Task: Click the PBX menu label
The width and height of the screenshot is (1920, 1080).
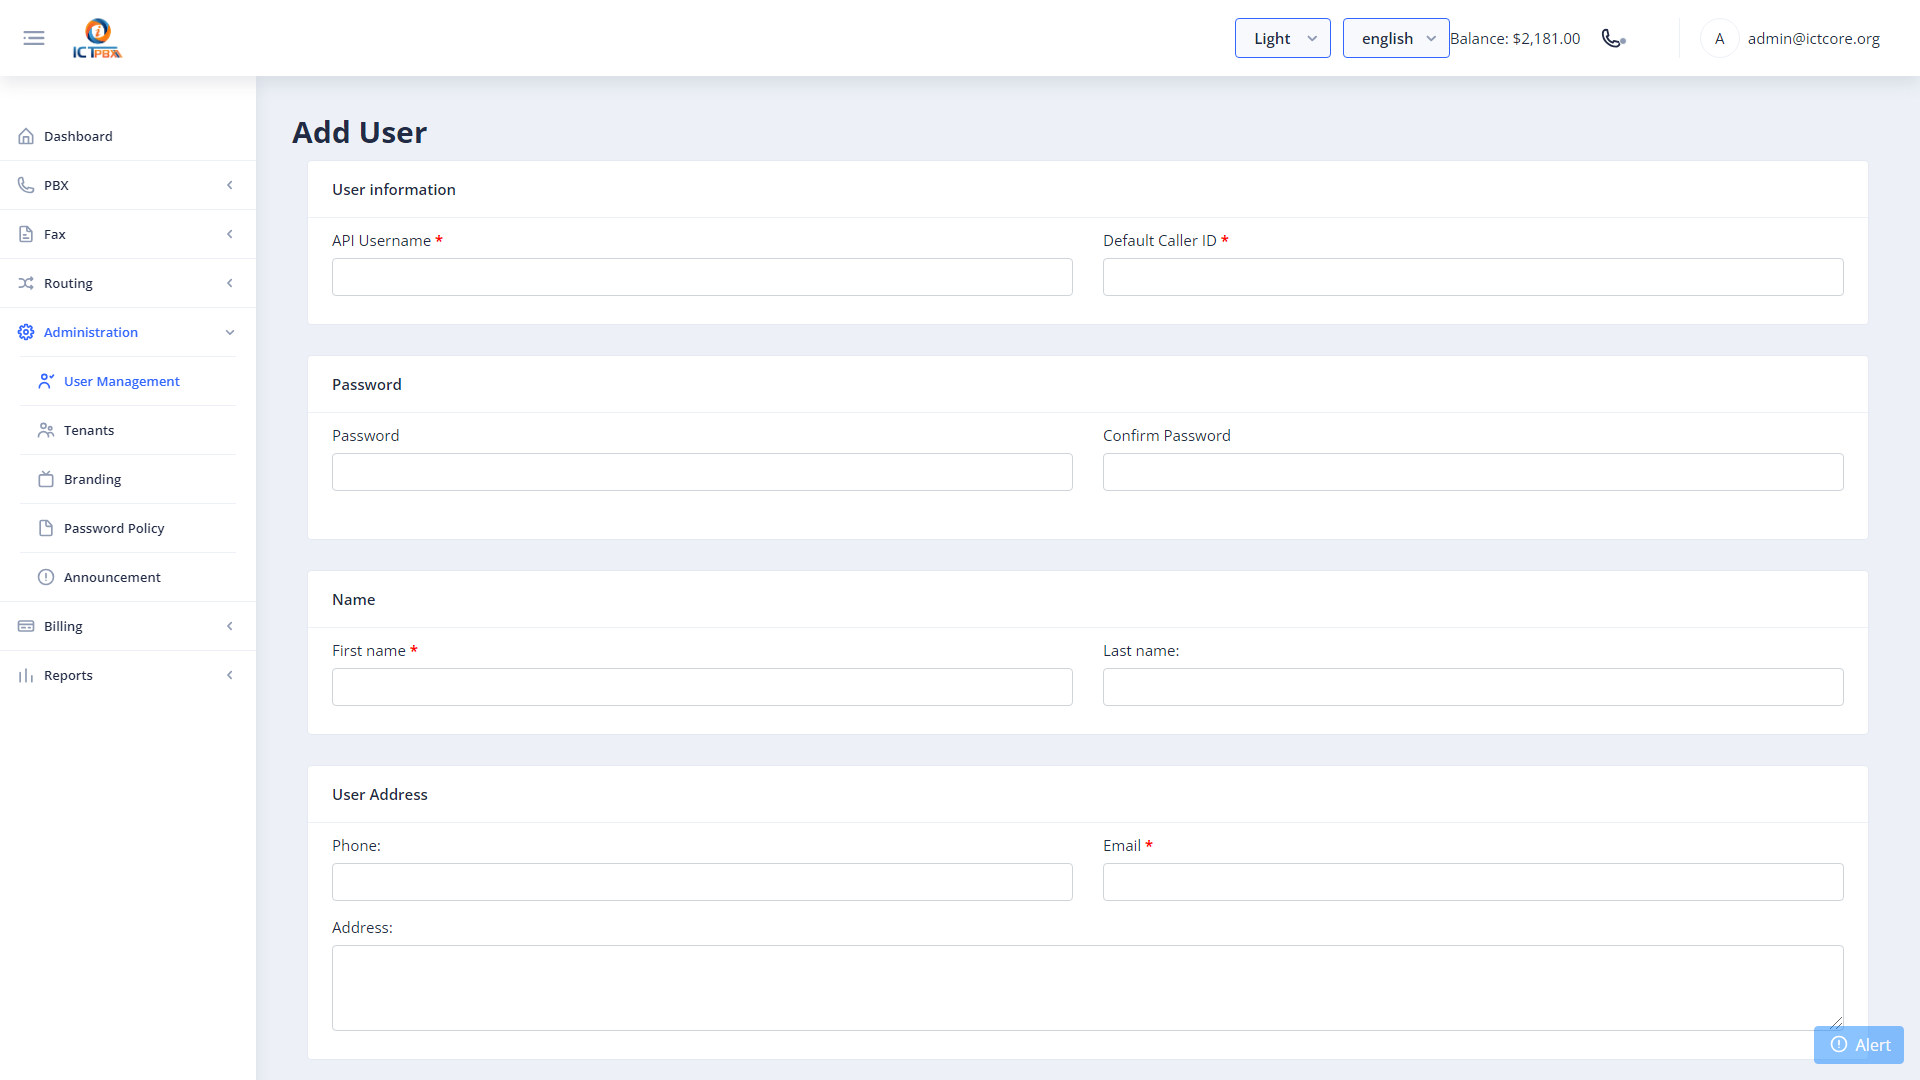Action: click(56, 185)
